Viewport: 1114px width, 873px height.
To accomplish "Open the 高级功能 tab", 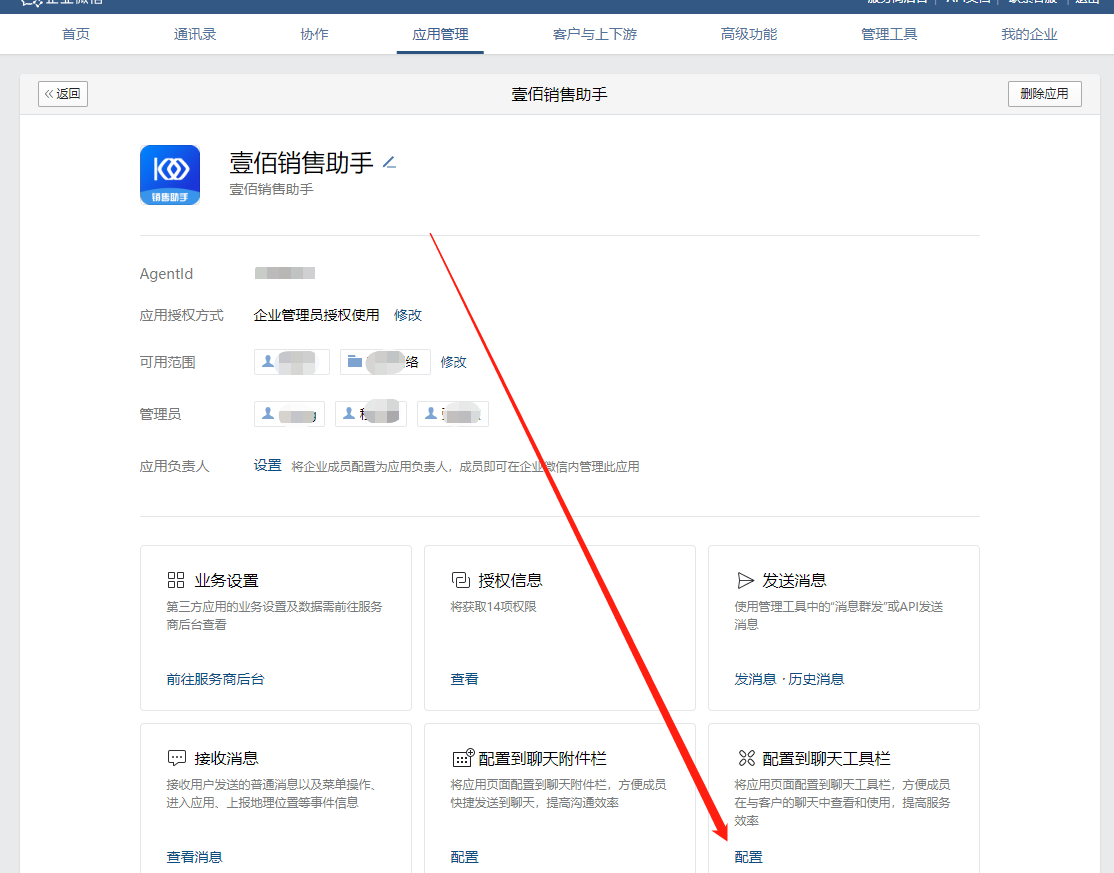I will (x=749, y=34).
